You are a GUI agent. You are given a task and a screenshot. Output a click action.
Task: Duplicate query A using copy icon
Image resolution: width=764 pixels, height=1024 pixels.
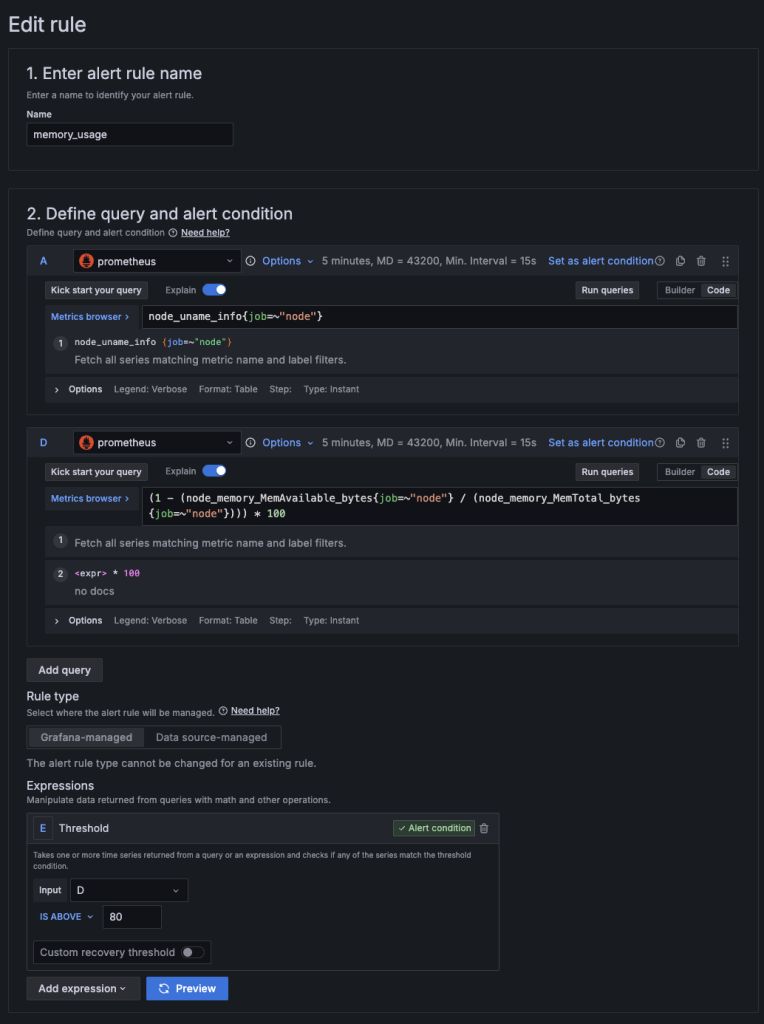(x=680, y=261)
